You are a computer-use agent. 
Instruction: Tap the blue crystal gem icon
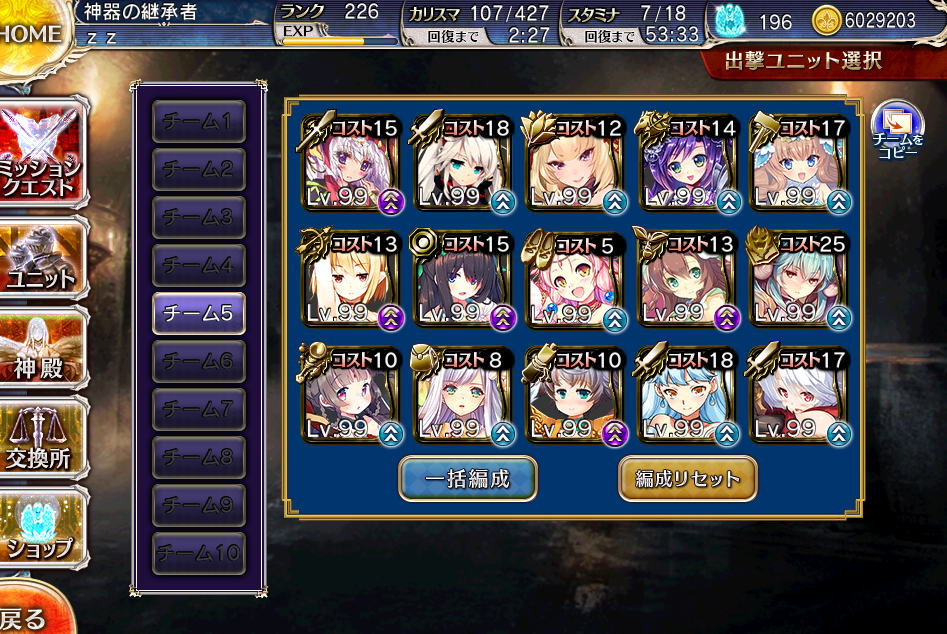coord(729,21)
